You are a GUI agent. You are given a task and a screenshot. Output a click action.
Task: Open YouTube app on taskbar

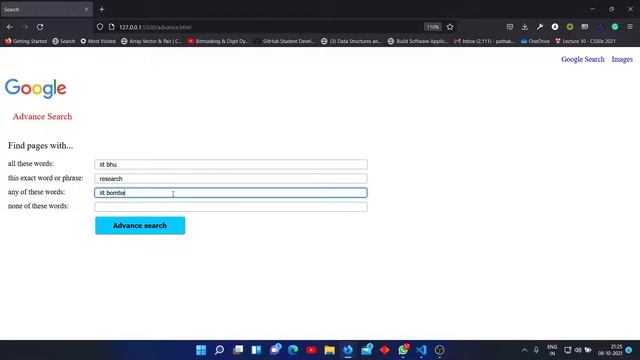tap(311, 350)
